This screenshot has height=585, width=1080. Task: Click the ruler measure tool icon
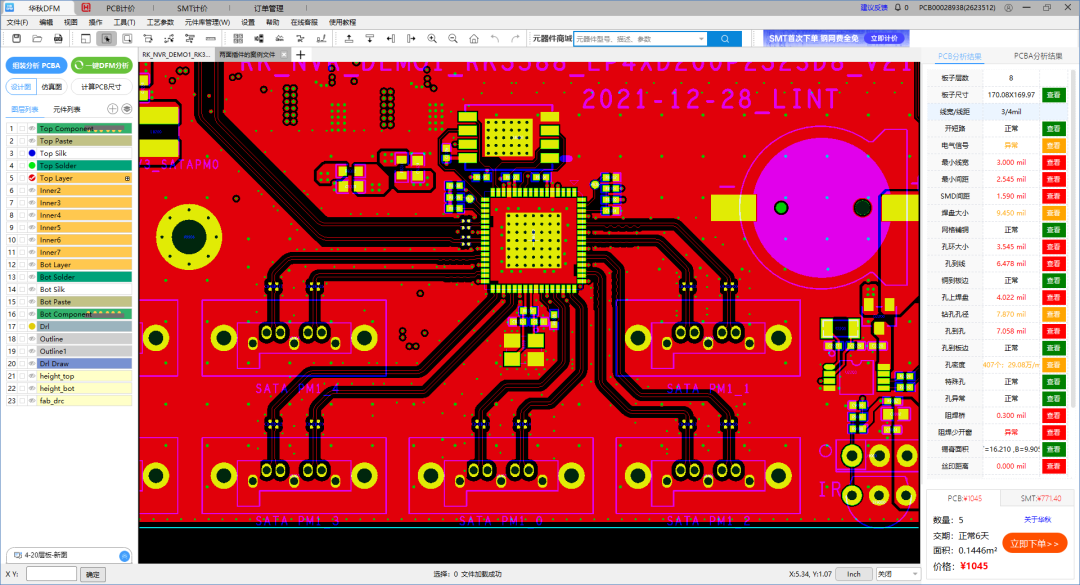[x=211, y=39]
